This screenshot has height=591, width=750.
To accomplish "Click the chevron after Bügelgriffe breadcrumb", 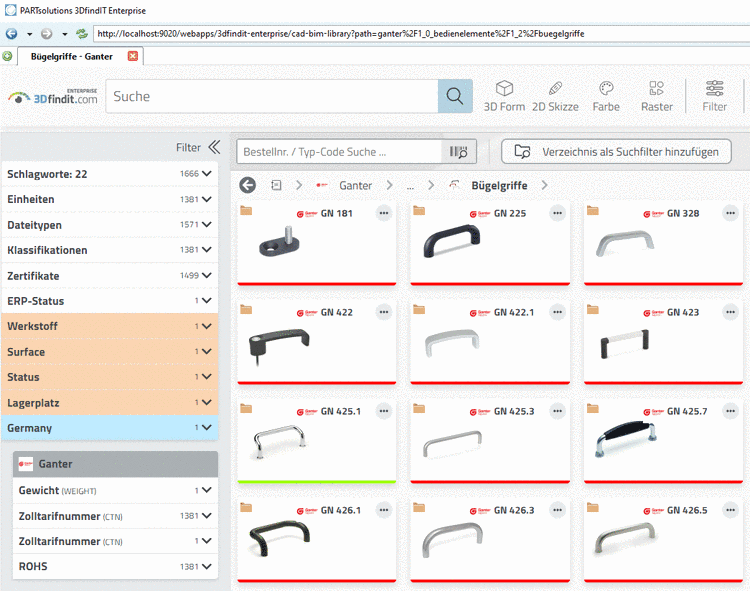I will [x=544, y=185].
